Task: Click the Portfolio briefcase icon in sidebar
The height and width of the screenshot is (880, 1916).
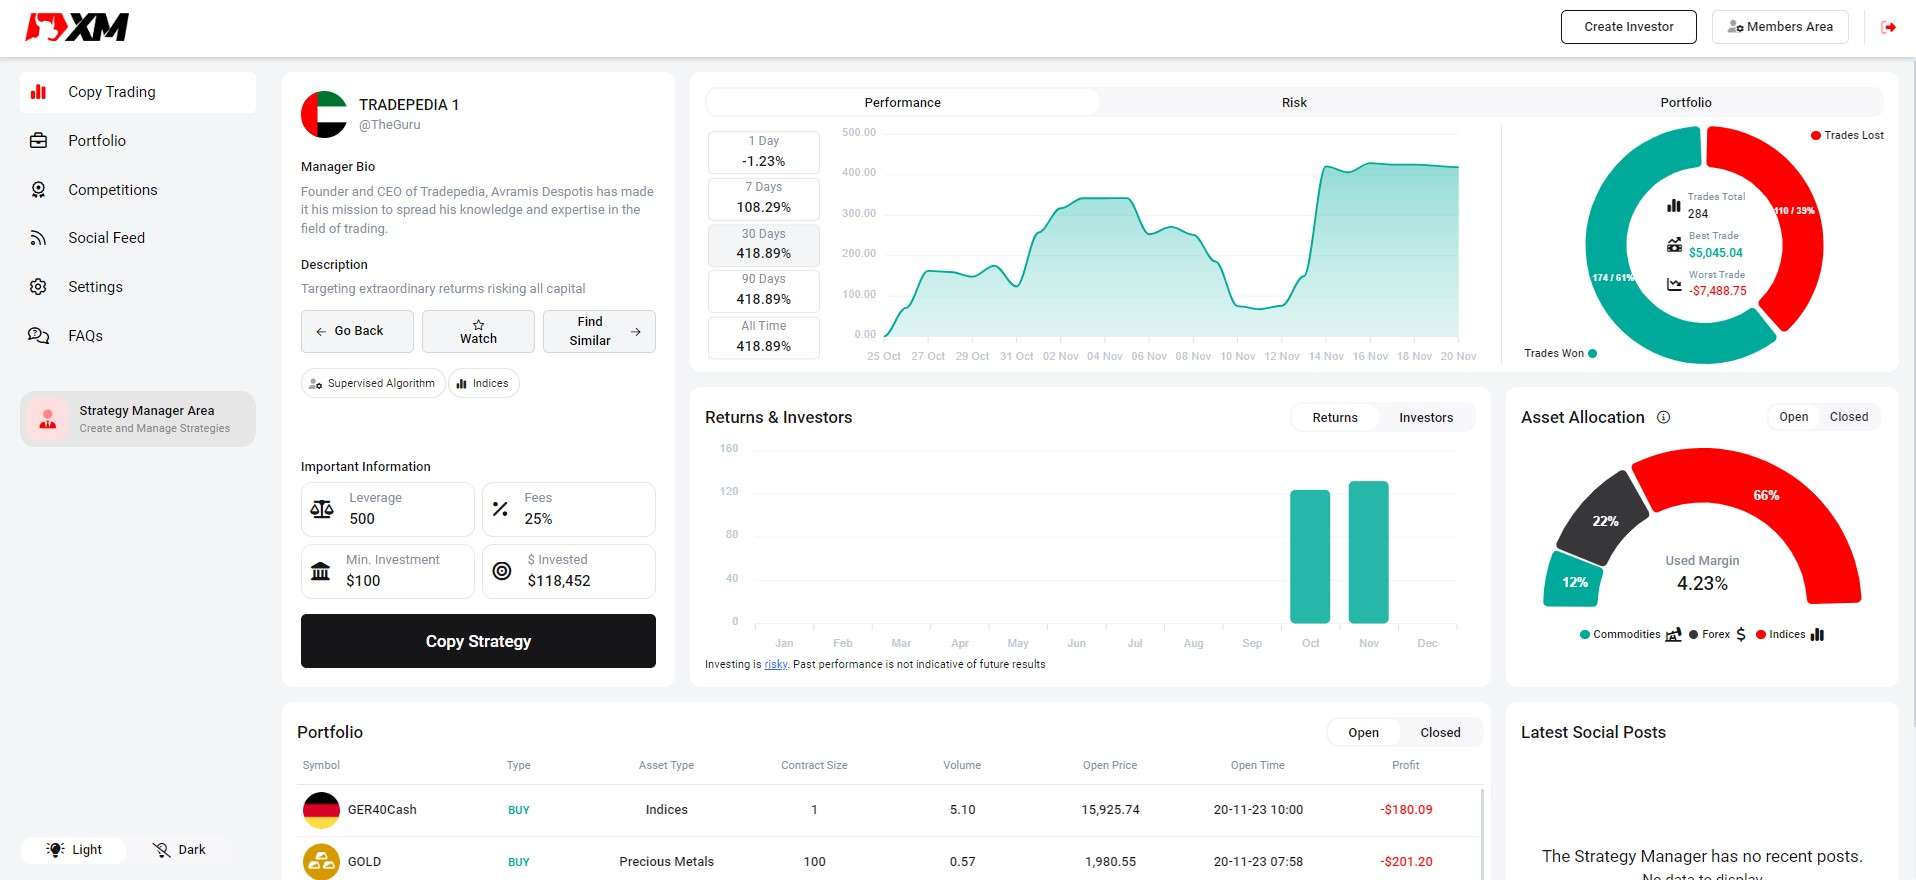Action: (x=38, y=141)
